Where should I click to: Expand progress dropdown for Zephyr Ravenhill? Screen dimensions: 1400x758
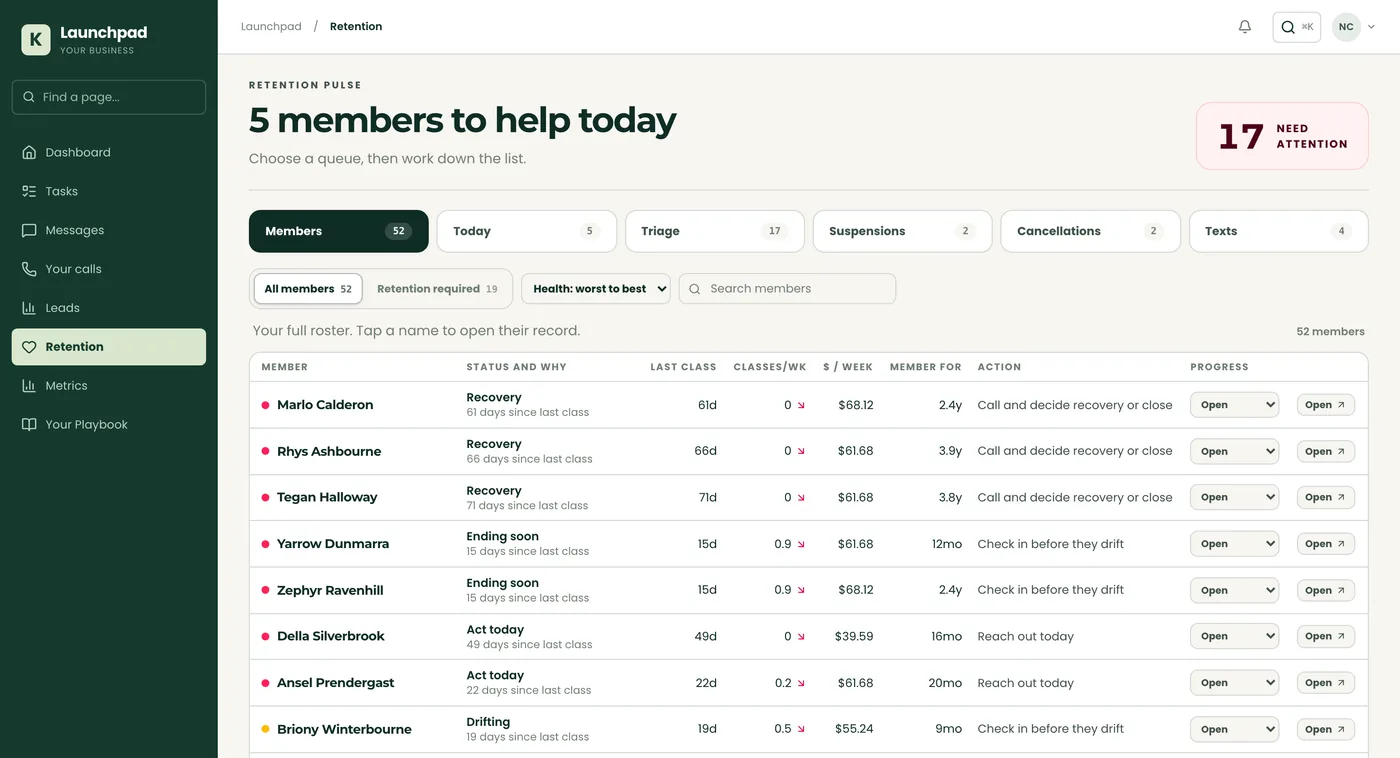click(1234, 590)
